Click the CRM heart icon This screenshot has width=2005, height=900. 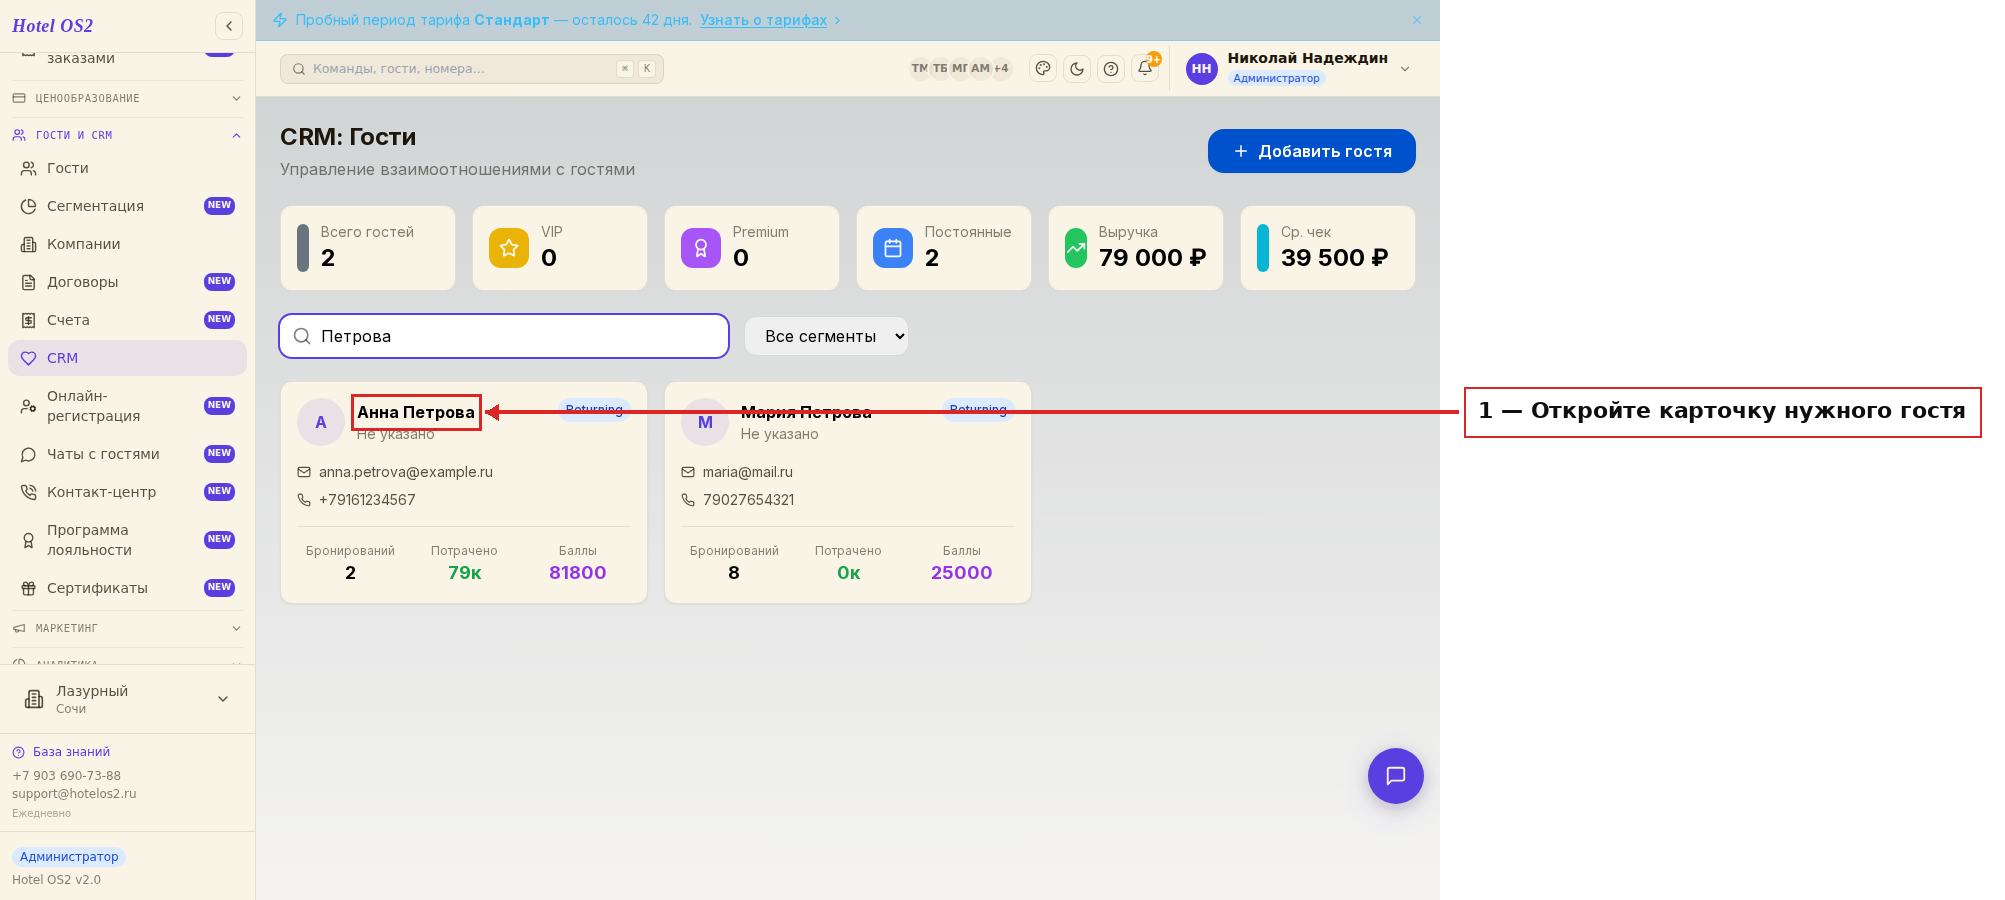28,358
